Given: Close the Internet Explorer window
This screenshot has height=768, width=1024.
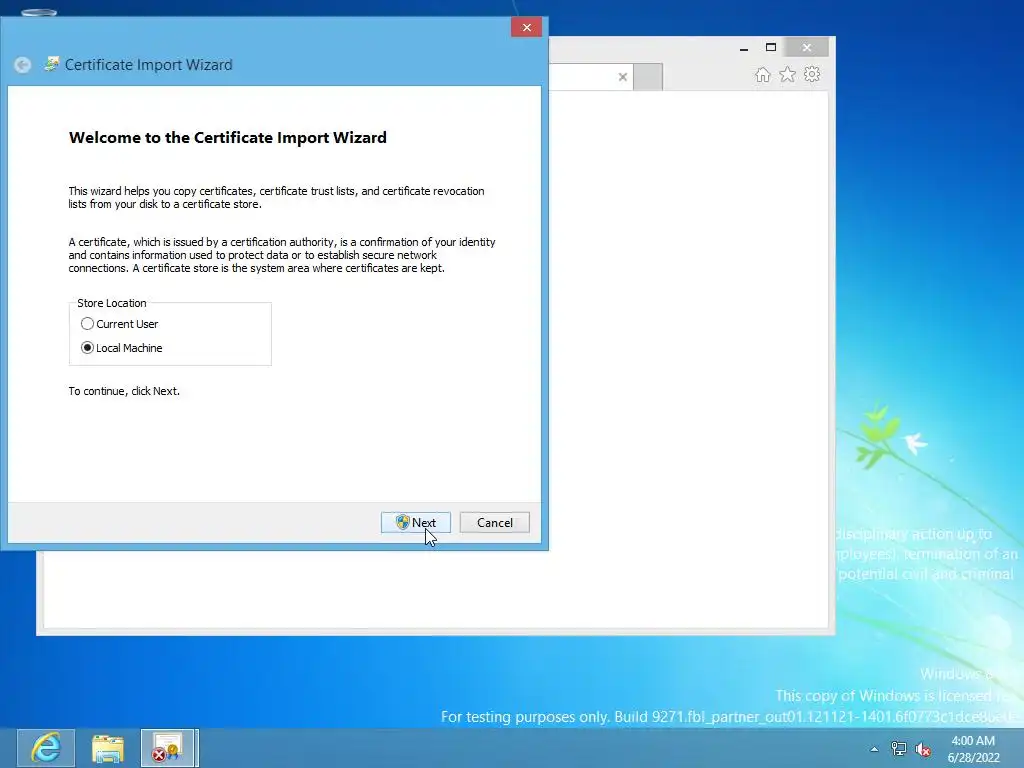Looking at the screenshot, I should 807,48.
